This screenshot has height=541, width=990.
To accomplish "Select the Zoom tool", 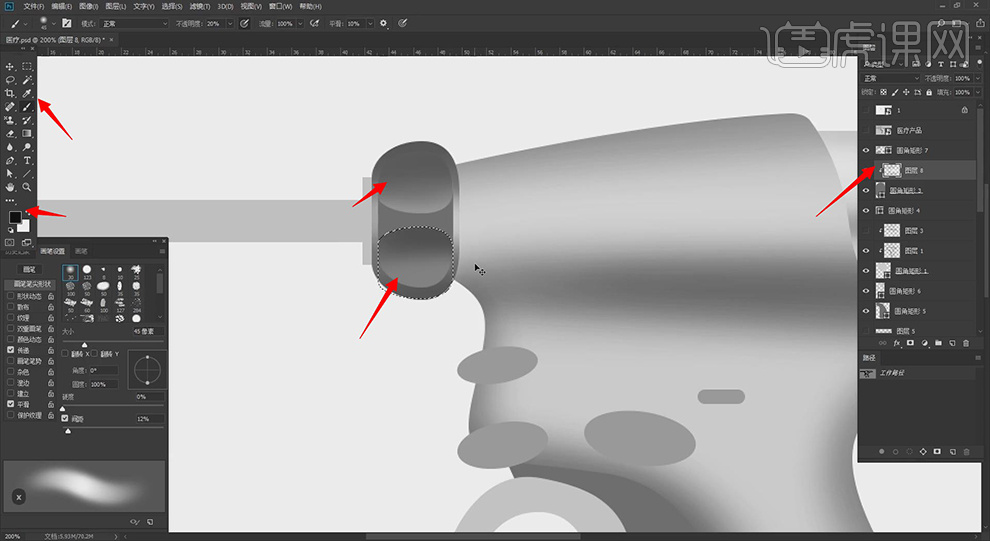I will click(x=27, y=187).
